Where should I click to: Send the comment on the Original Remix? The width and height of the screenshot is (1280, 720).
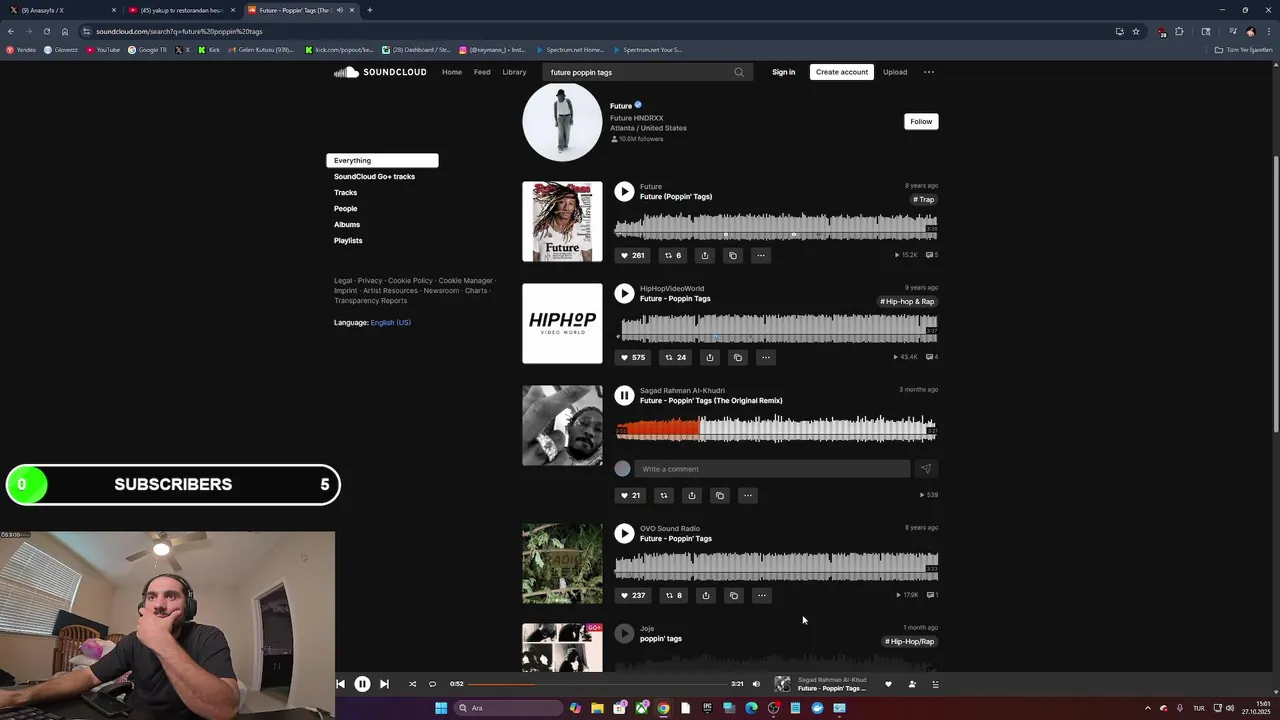click(925, 469)
